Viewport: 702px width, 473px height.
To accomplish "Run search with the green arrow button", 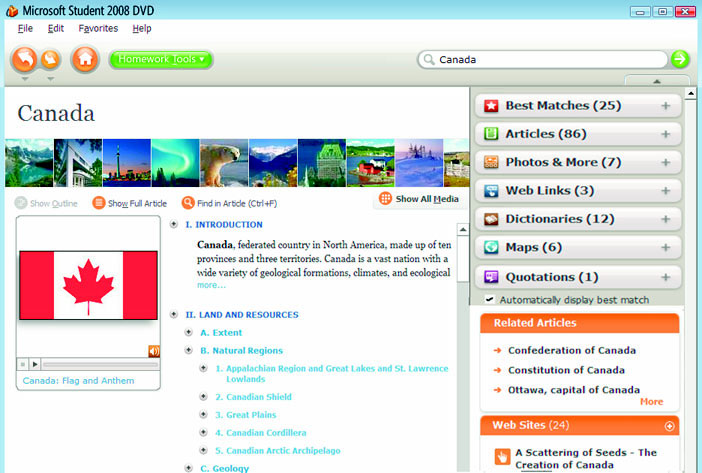I will tap(680, 59).
